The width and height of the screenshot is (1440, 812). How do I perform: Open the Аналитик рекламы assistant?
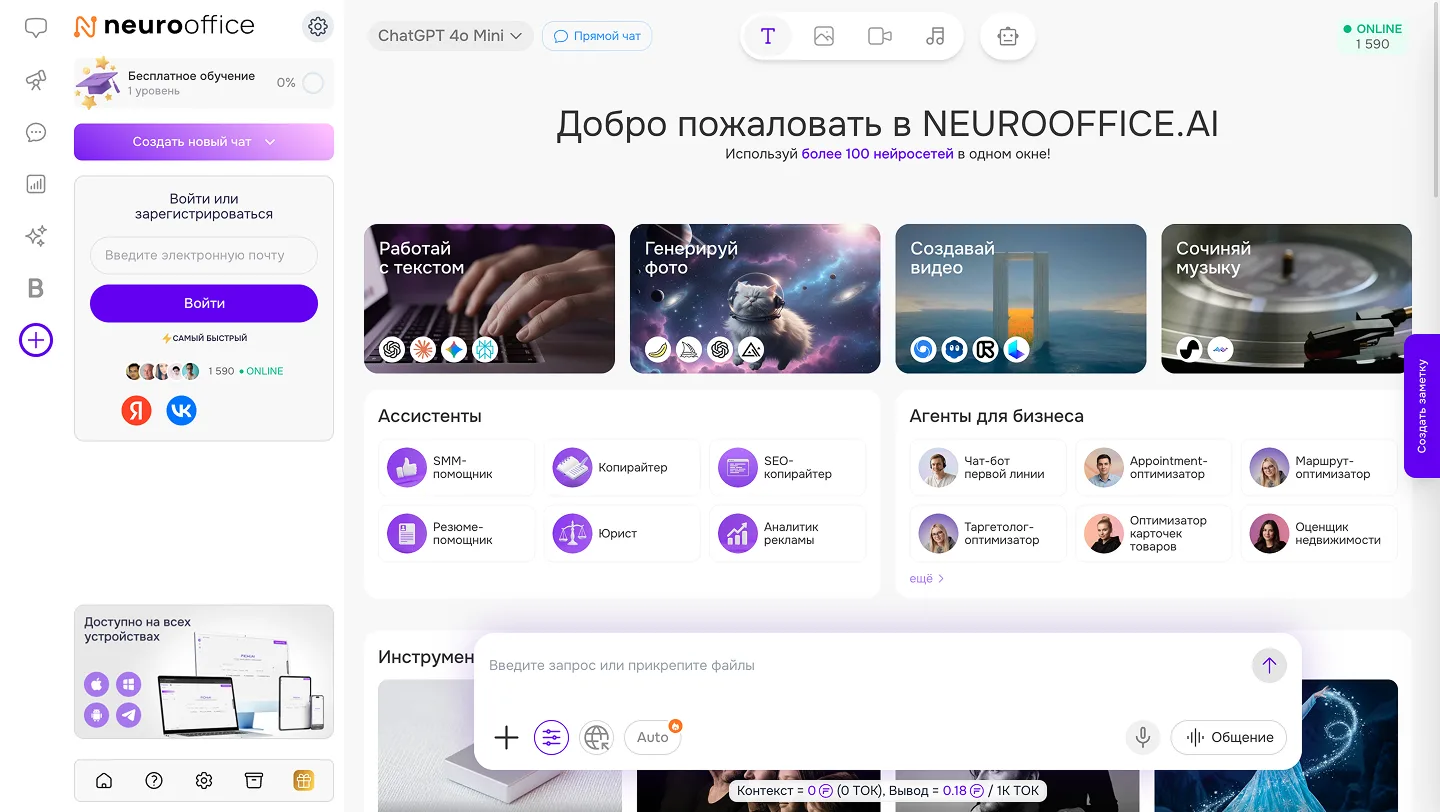788,533
